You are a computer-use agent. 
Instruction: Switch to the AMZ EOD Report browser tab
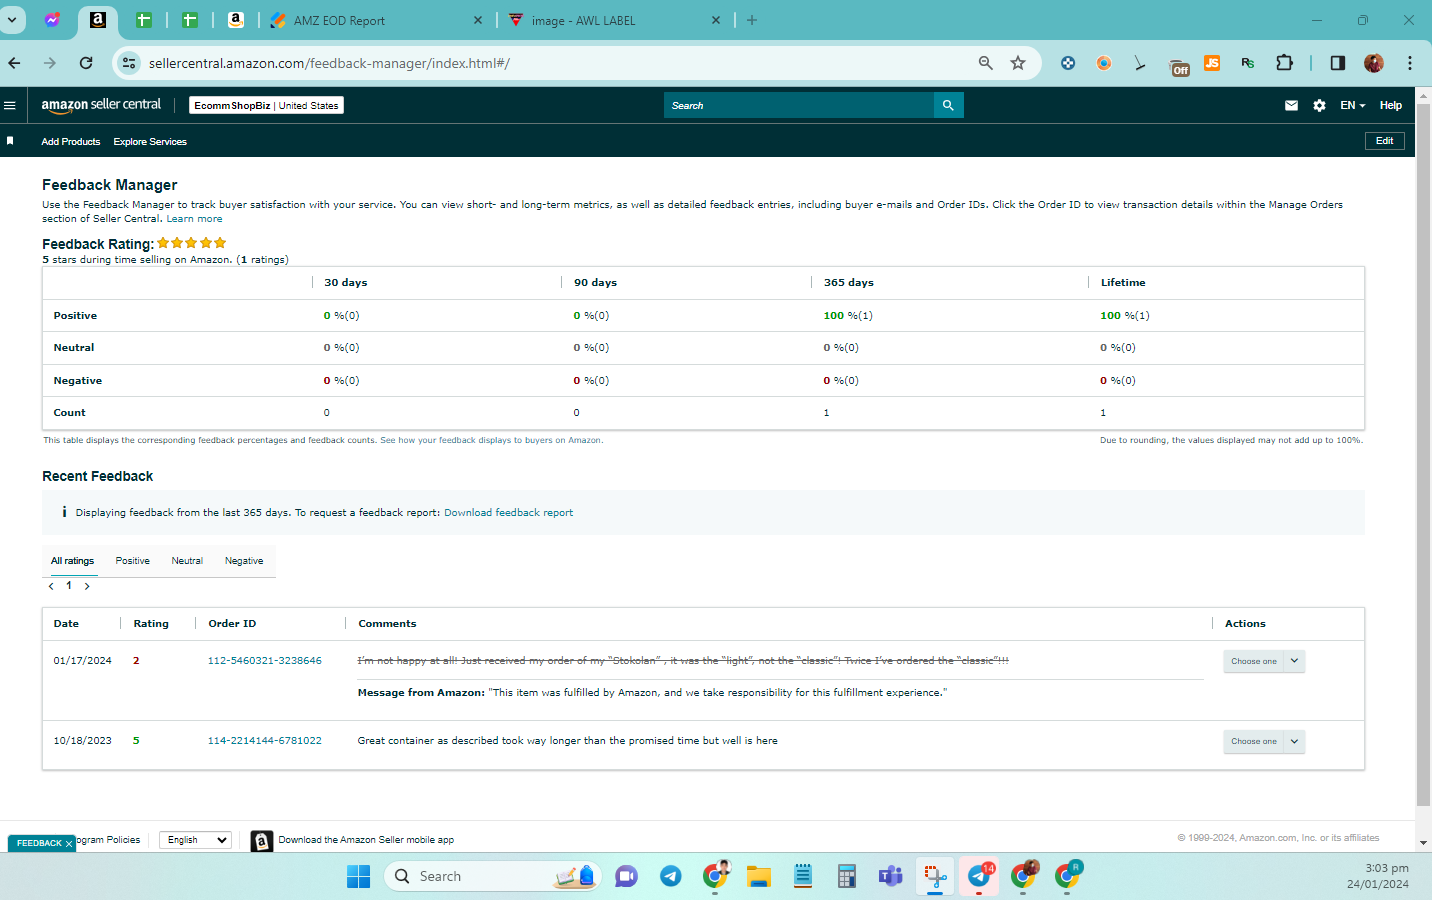[375, 20]
